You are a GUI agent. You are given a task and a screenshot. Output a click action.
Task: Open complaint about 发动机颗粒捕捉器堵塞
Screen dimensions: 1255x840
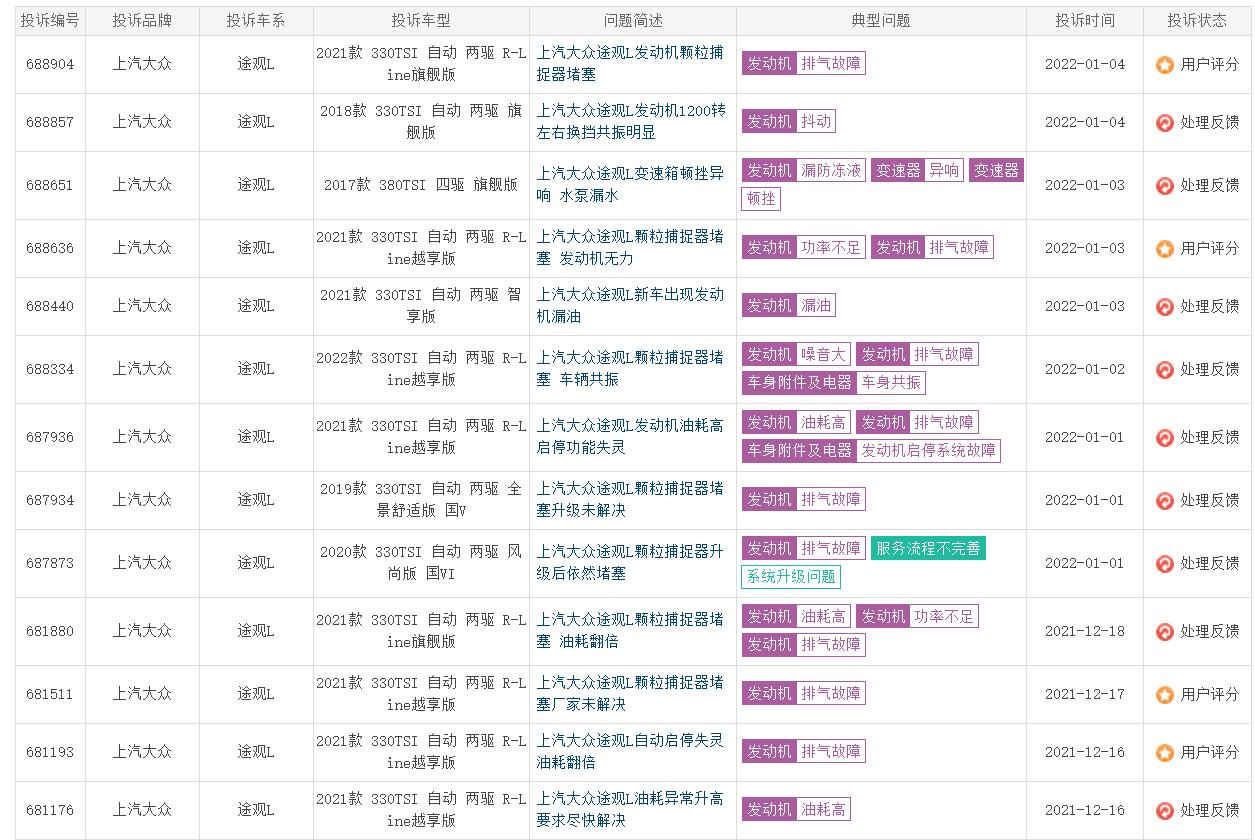(629, 64)
